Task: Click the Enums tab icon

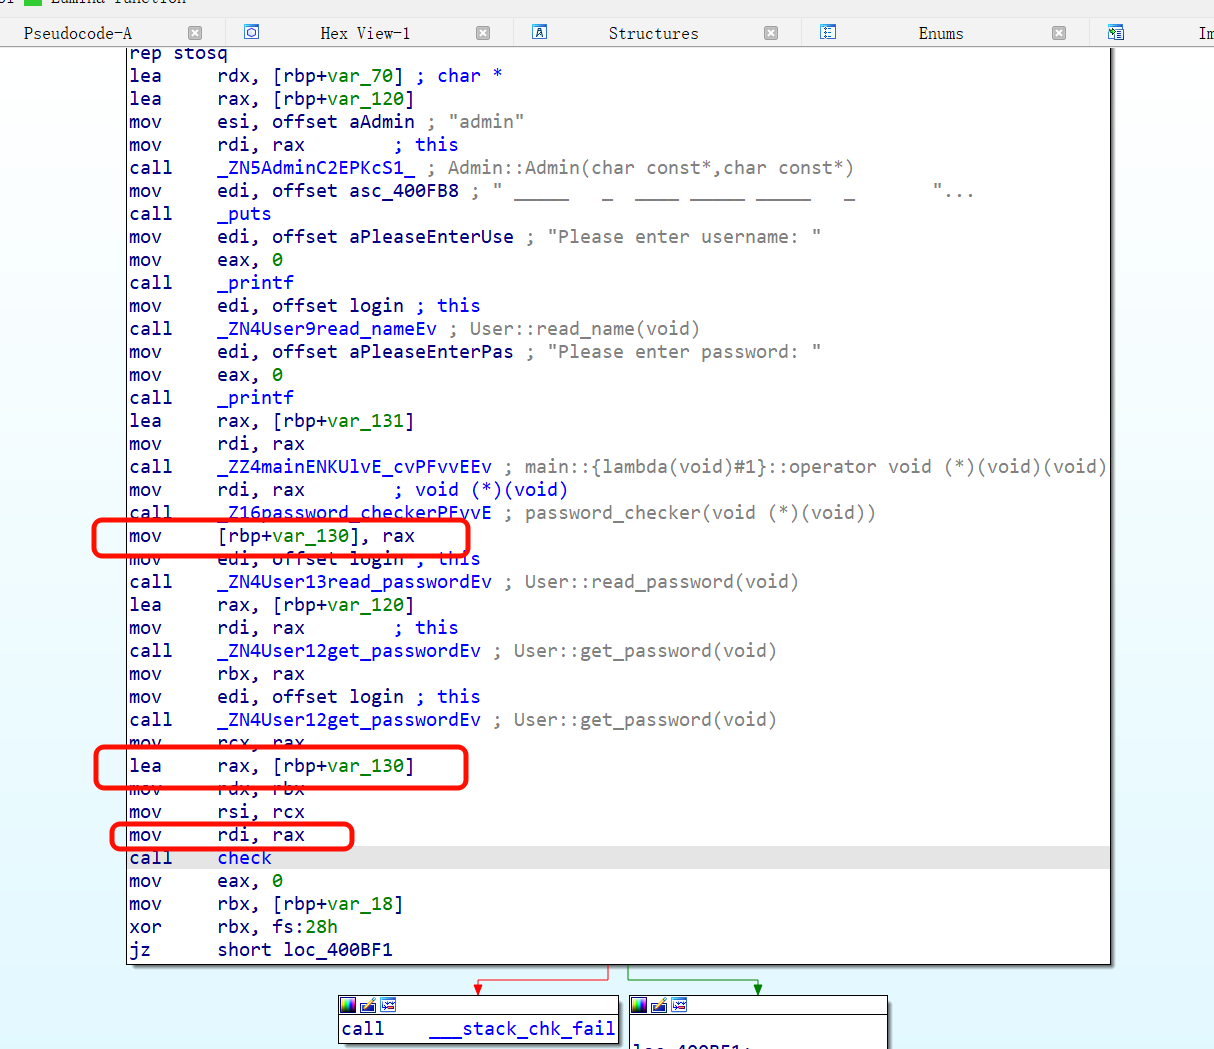Action: click(828, 32)
